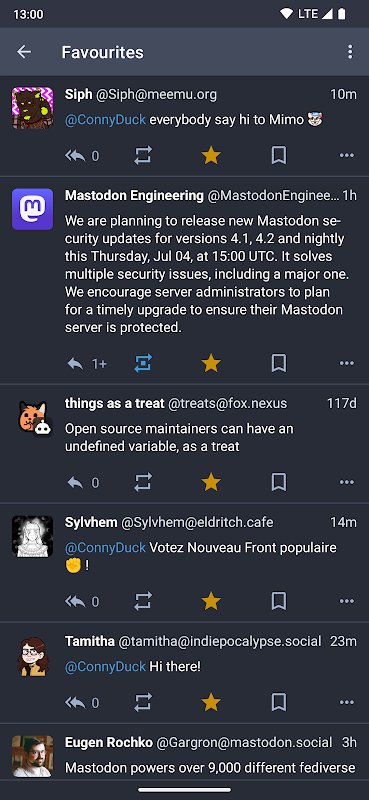
Task: Remove star from things as a treat post
Action: click(211, 482)
